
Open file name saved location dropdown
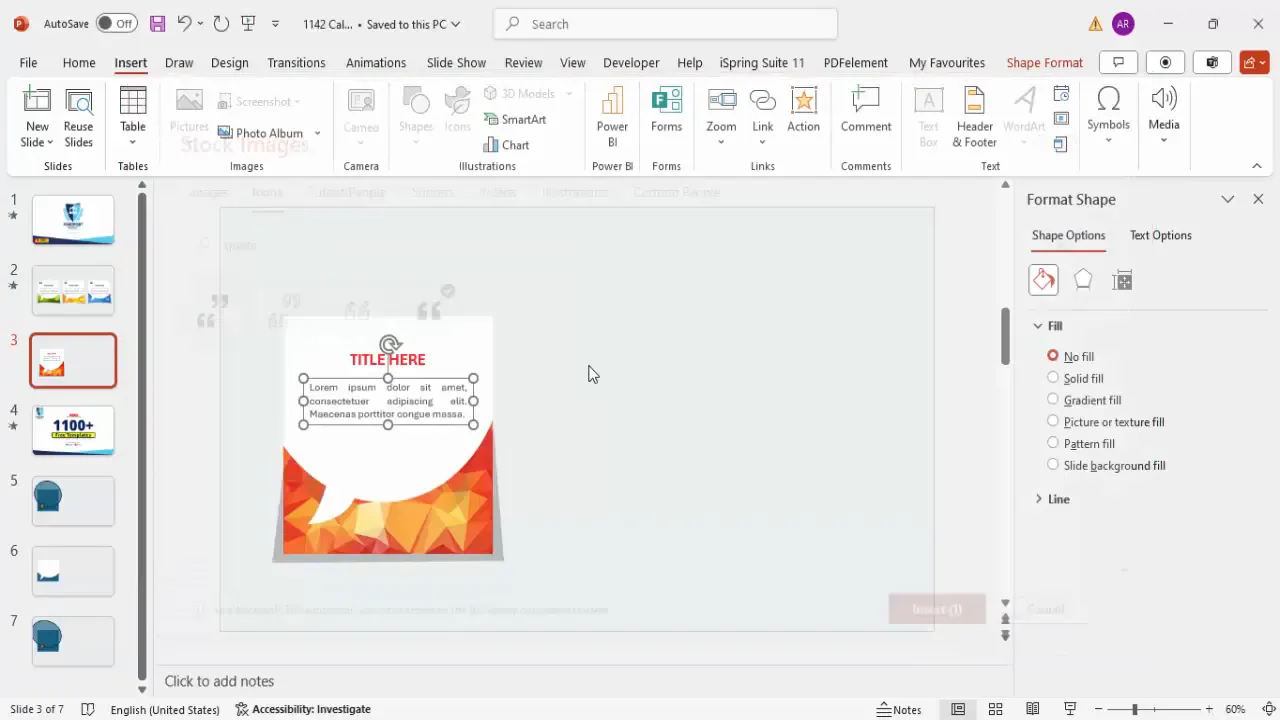(x=456, y=24)
